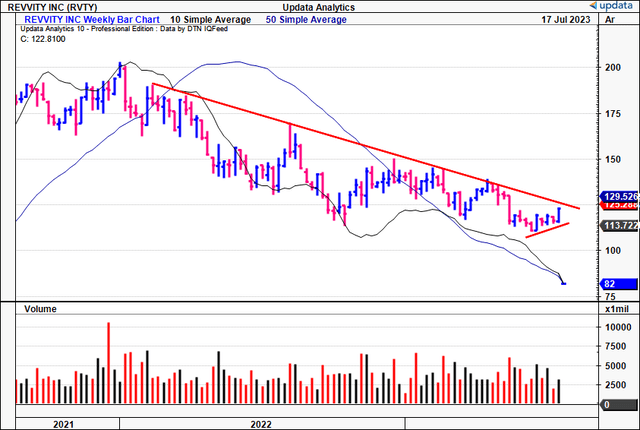
Task: Click the 129.526 price tag
Action: [x=619, y=196]
